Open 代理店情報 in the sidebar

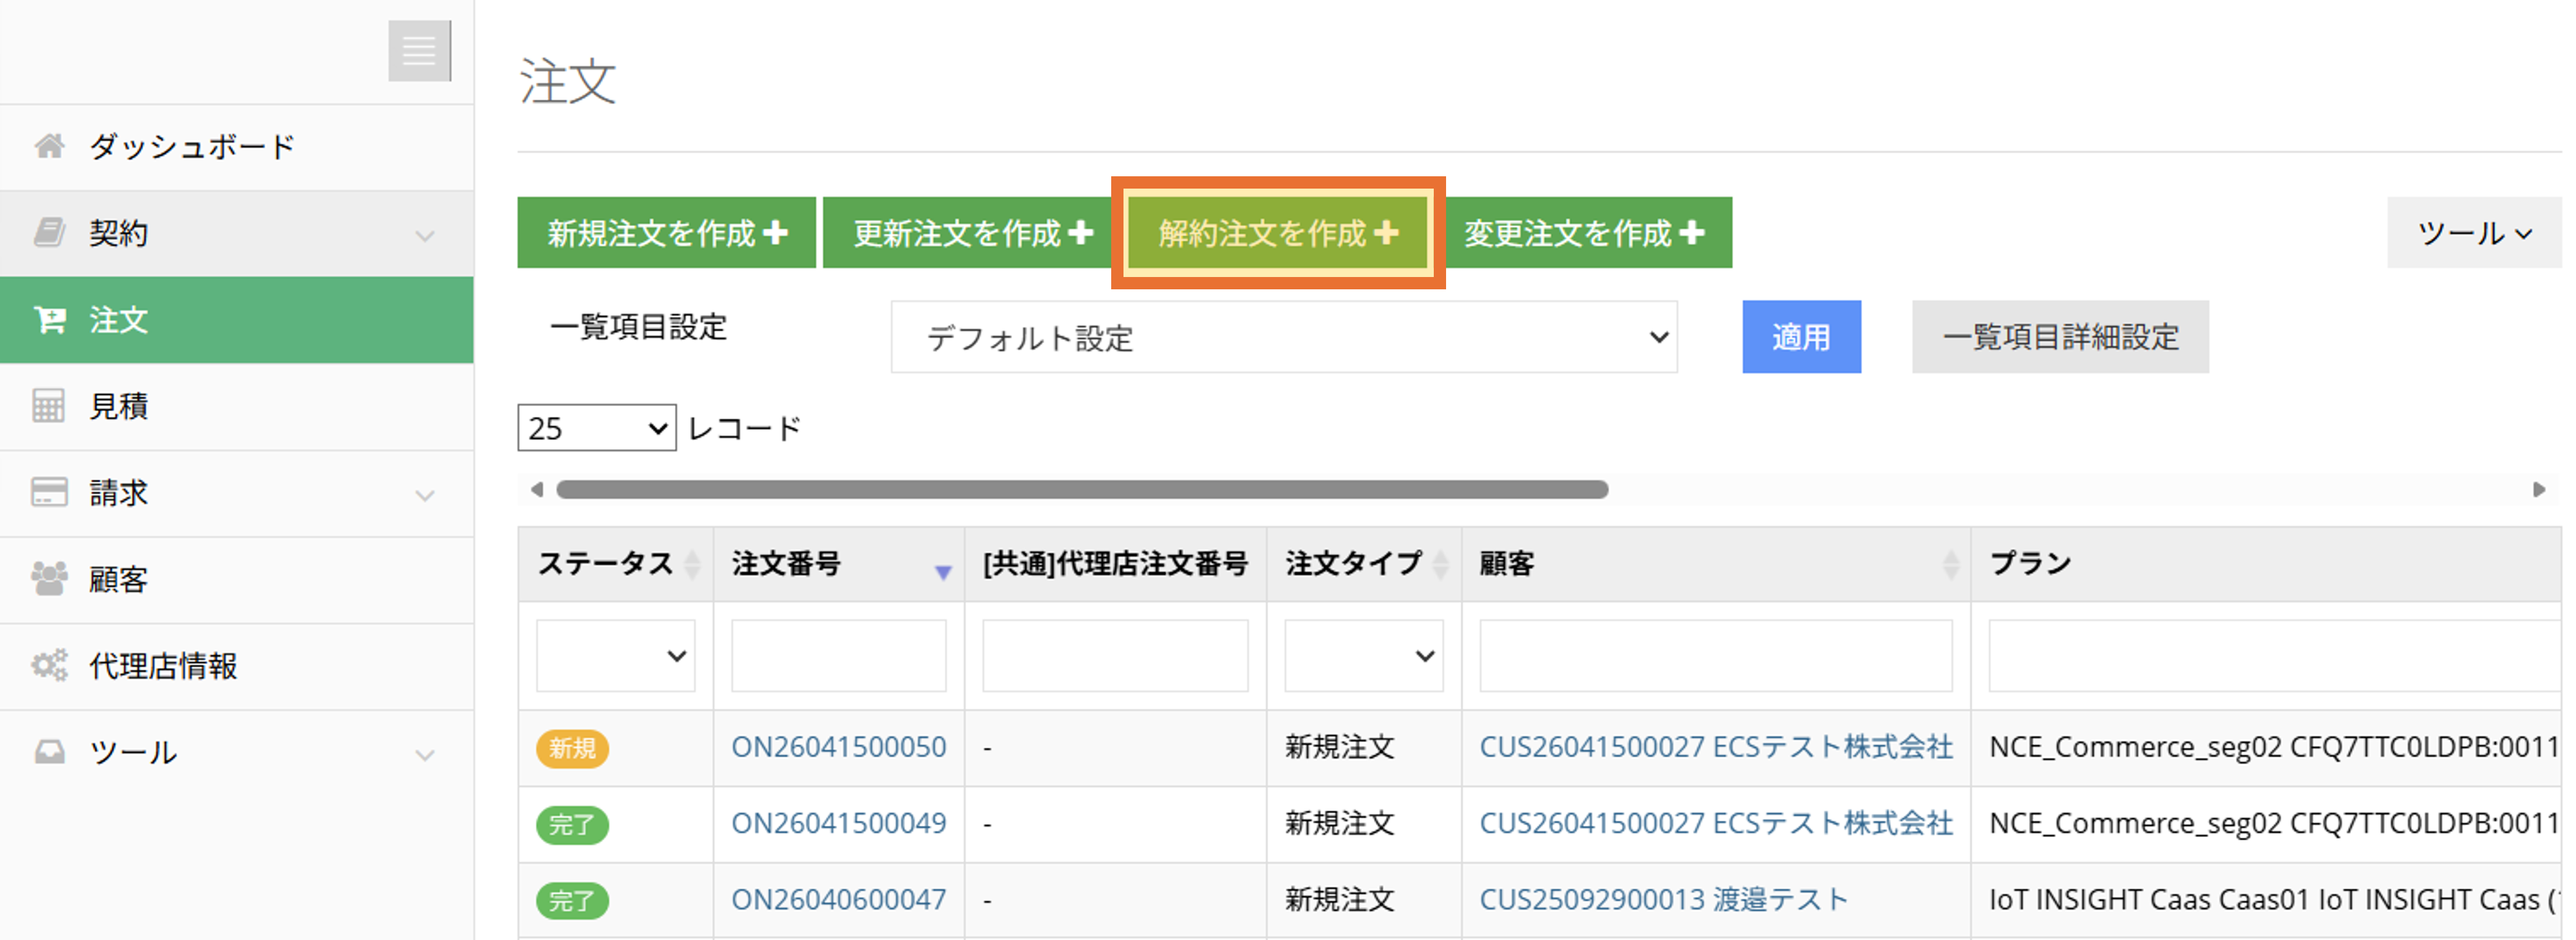[236, 666]
